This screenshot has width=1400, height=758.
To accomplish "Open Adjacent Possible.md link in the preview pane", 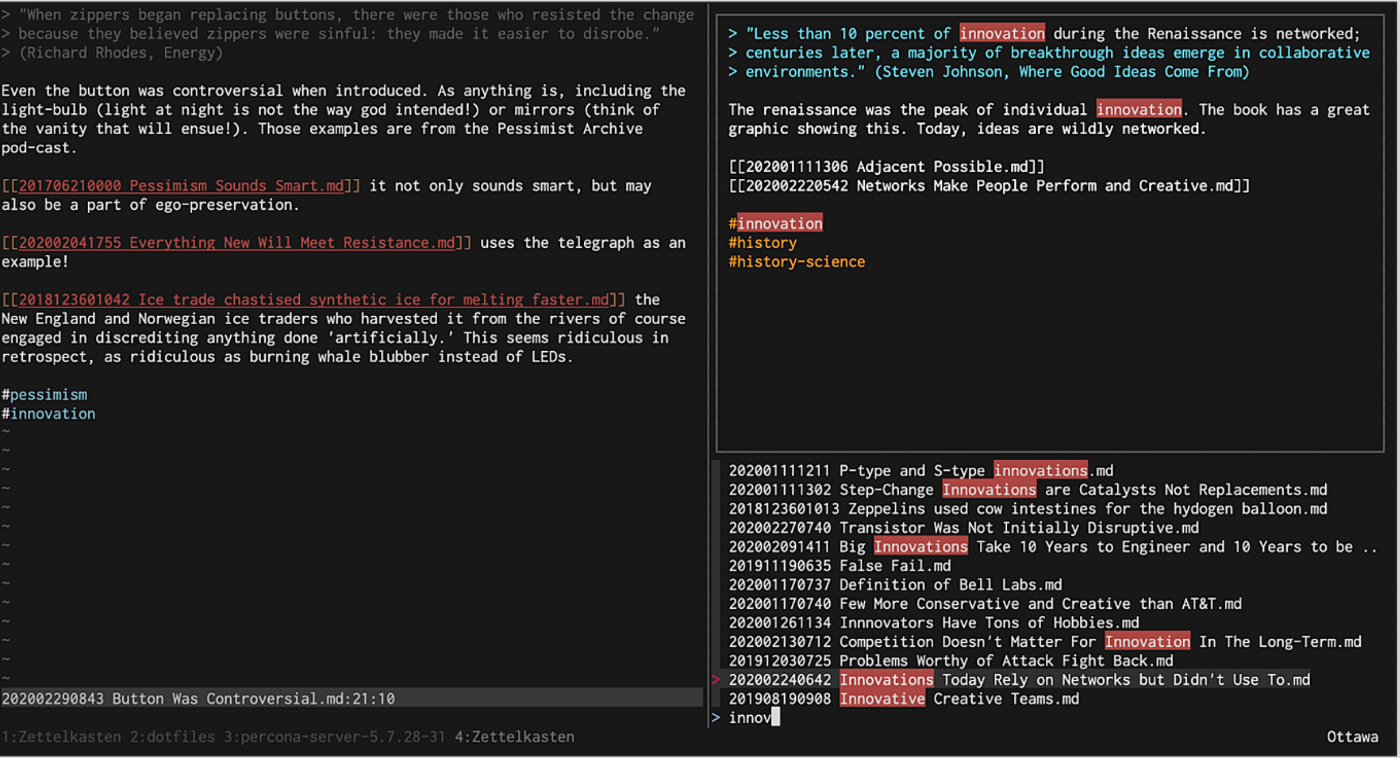I will point(886,167).
